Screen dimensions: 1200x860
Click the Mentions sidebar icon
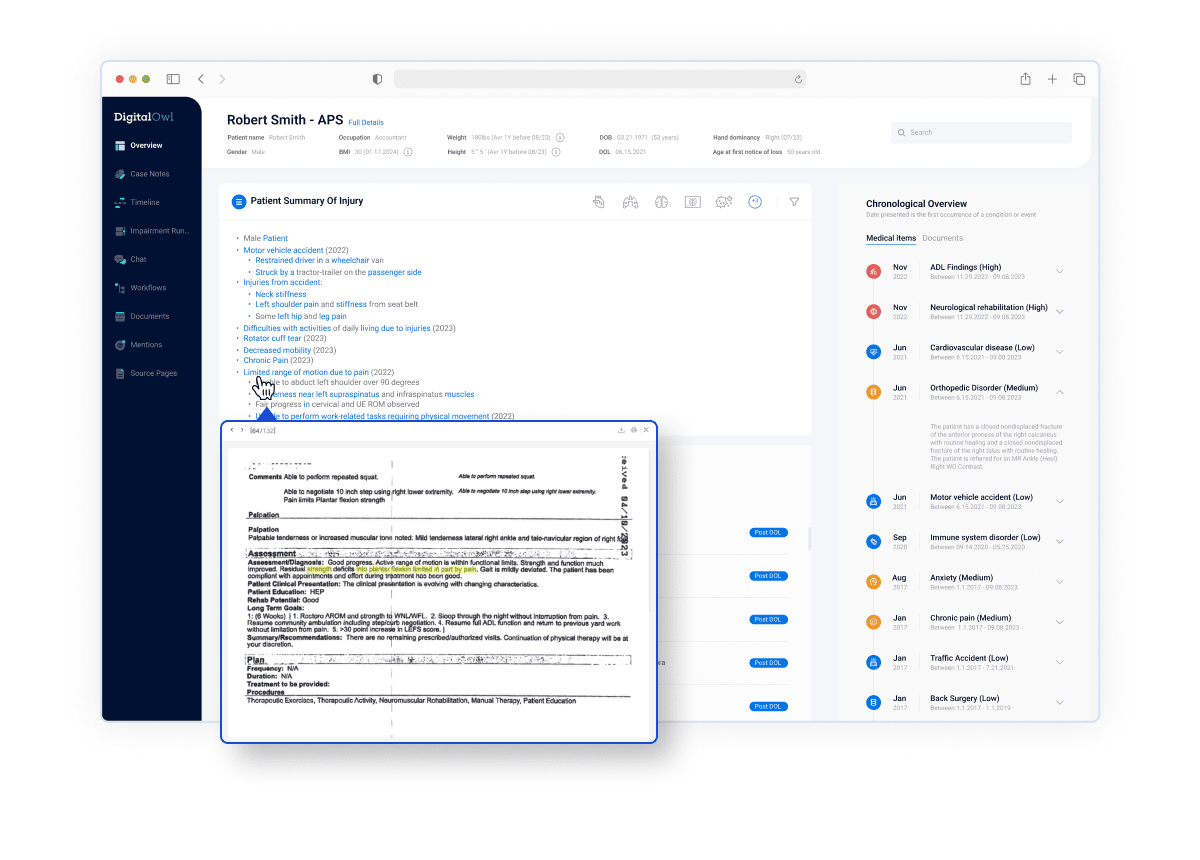(x=120, y=345)
